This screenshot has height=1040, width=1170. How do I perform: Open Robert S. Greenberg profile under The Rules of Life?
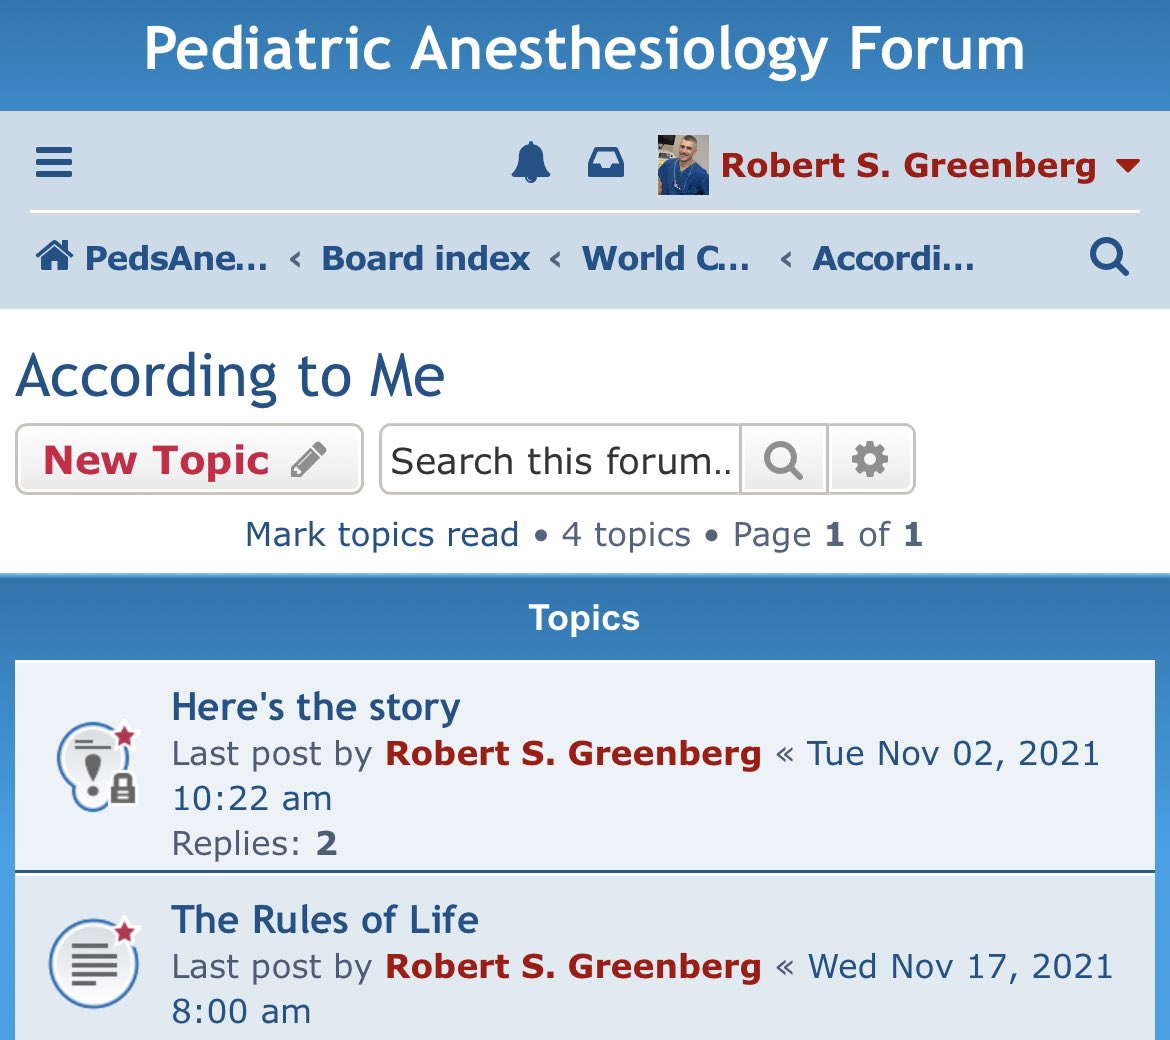(x=573, y=966)
